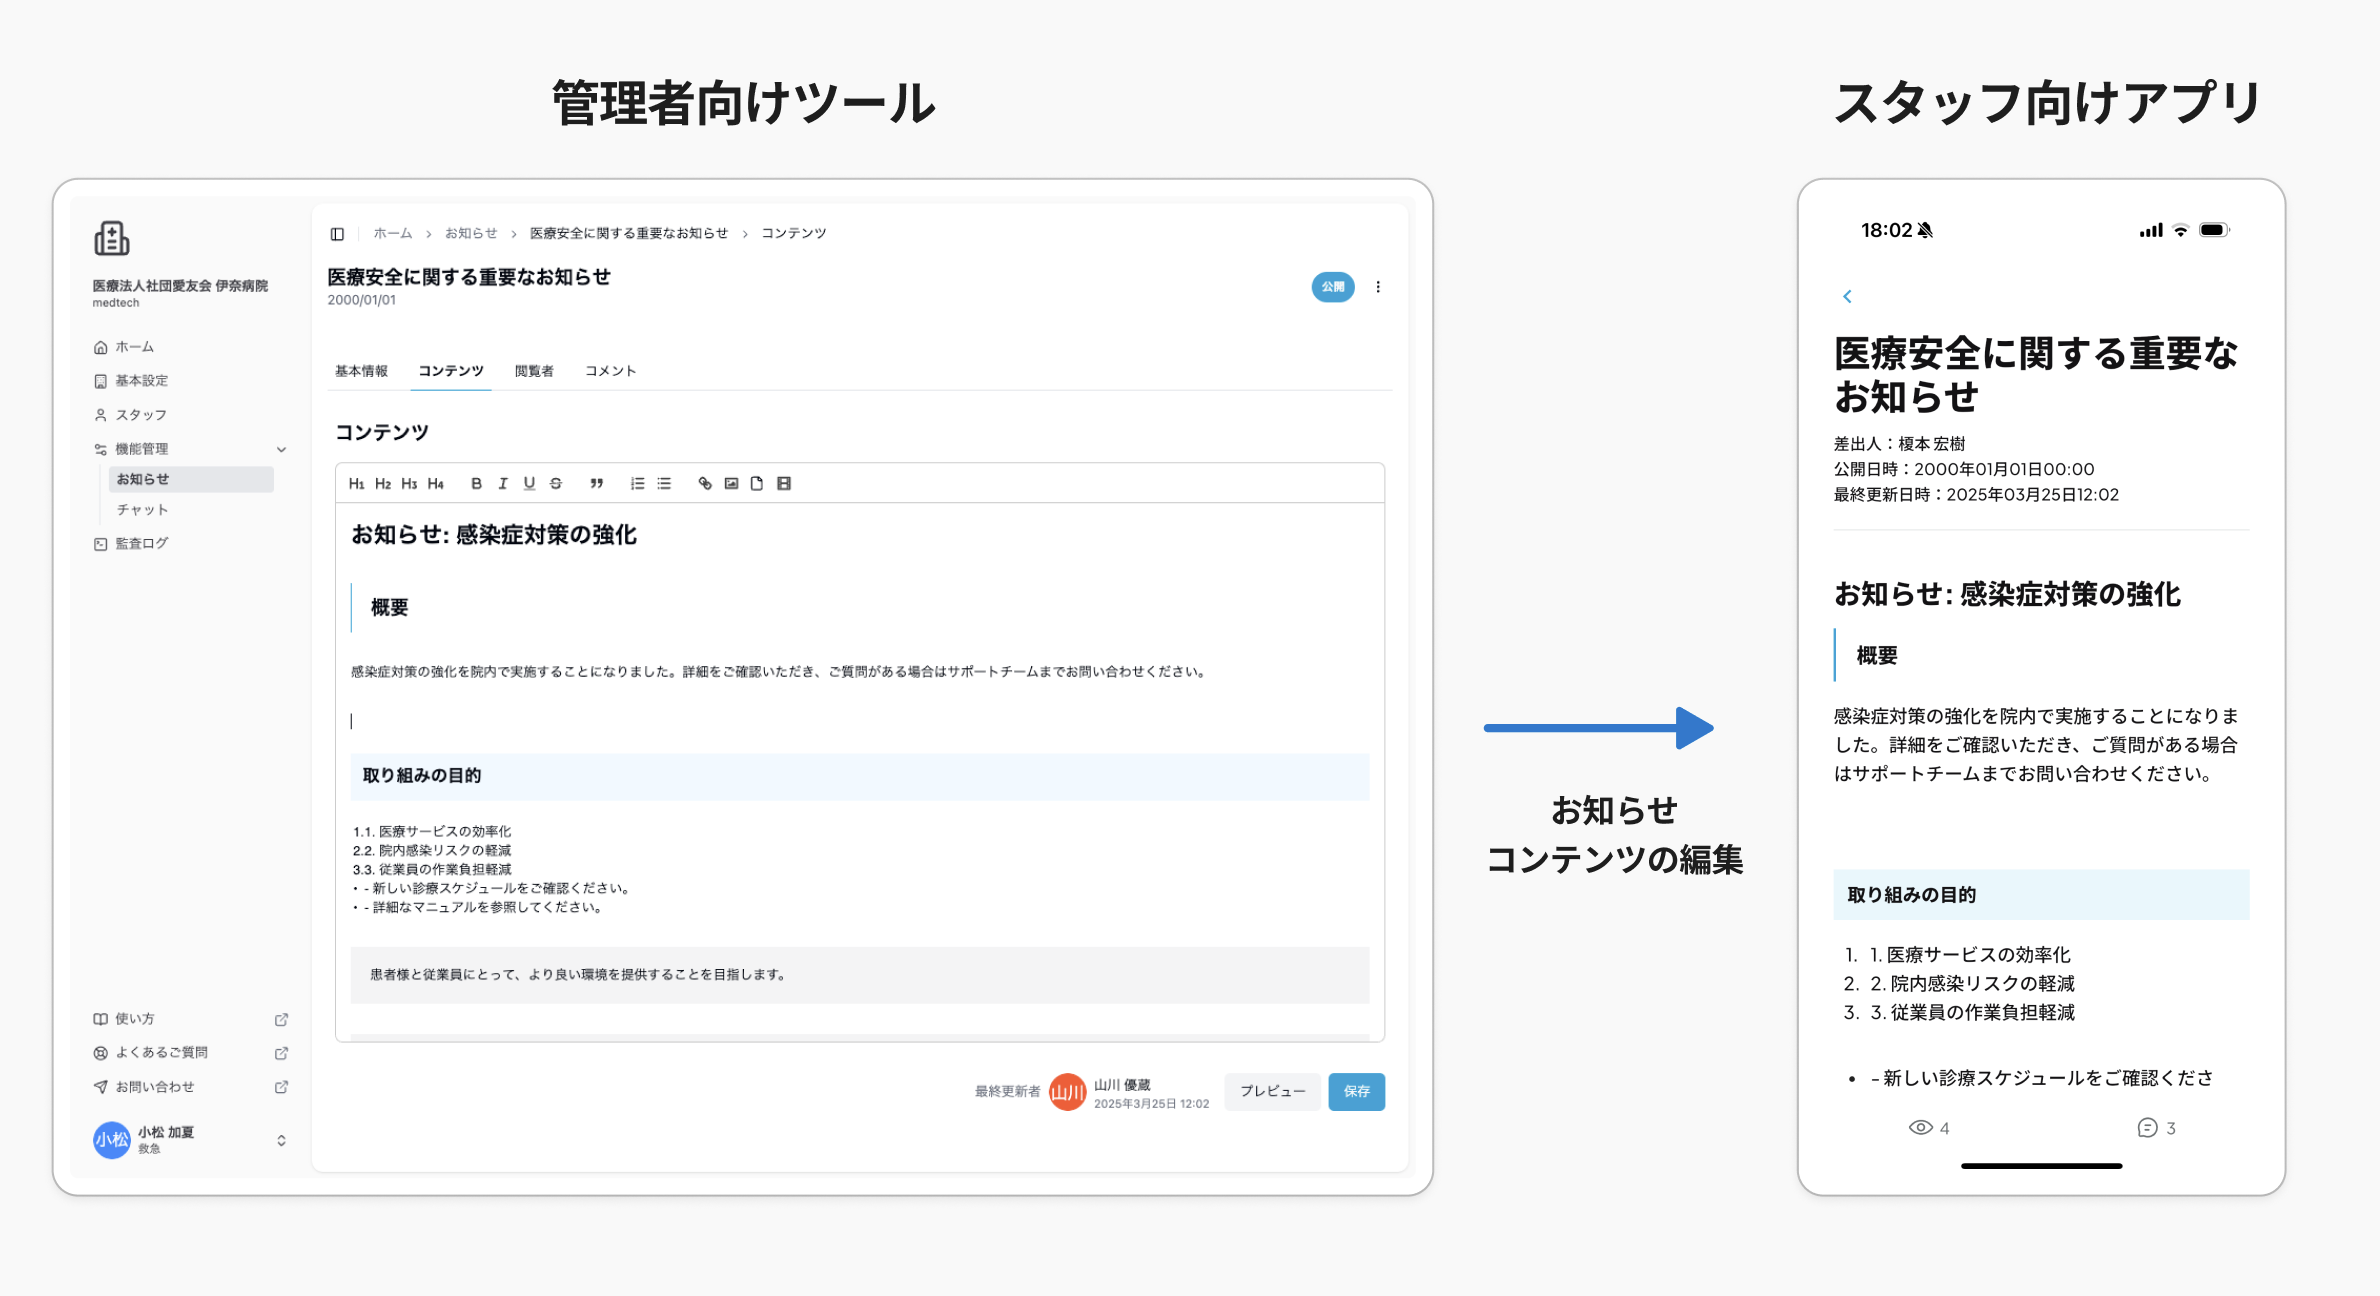Switch to the 基本情報 tab
Image resolution: width=2380 pixels, height=1296 pixels.
pos(361,371)
